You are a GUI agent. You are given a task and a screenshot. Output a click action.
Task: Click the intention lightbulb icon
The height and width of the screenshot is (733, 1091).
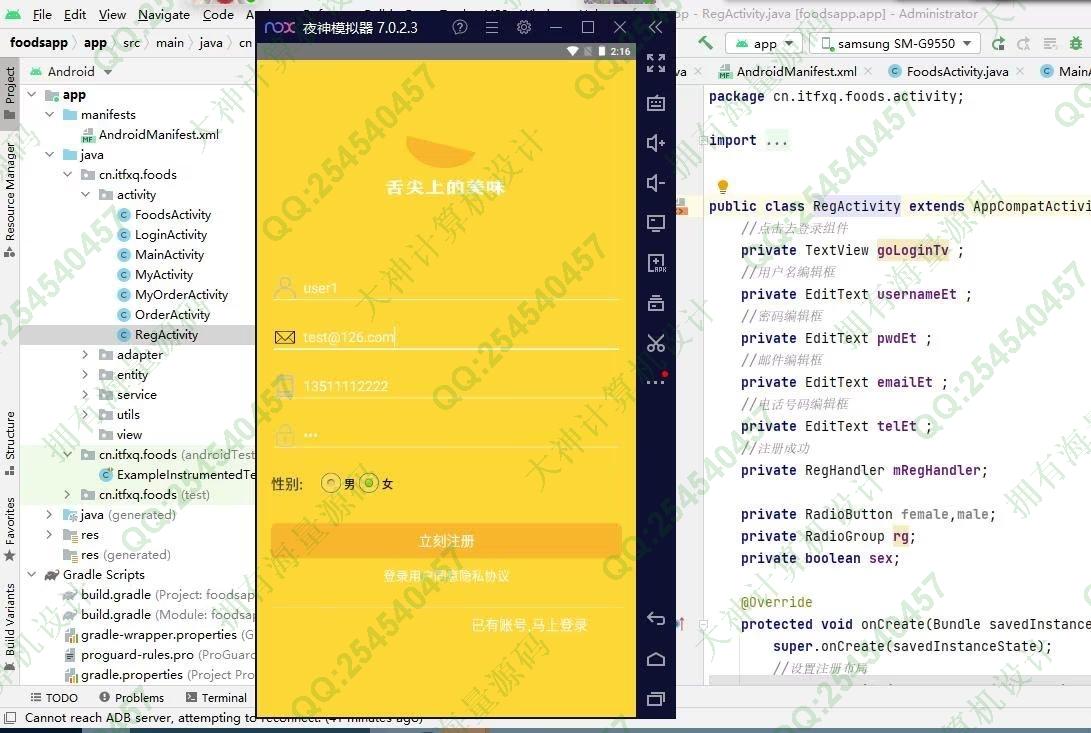click(723, 187)
